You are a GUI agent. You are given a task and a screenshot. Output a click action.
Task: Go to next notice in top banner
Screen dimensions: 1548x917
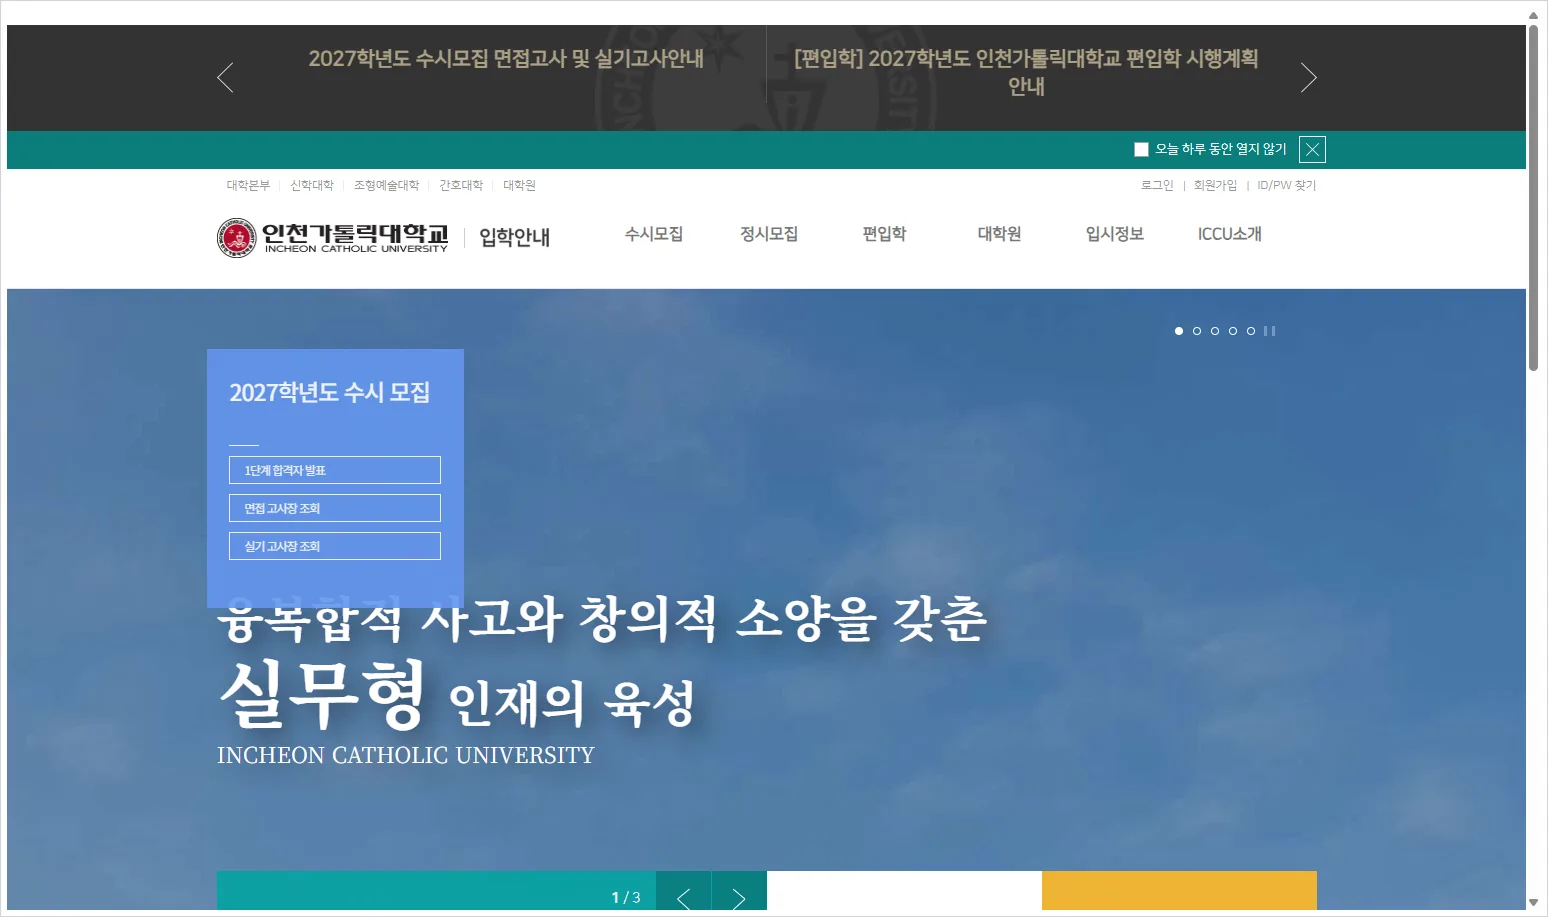pyautogui.click(x=1308, y=77)
